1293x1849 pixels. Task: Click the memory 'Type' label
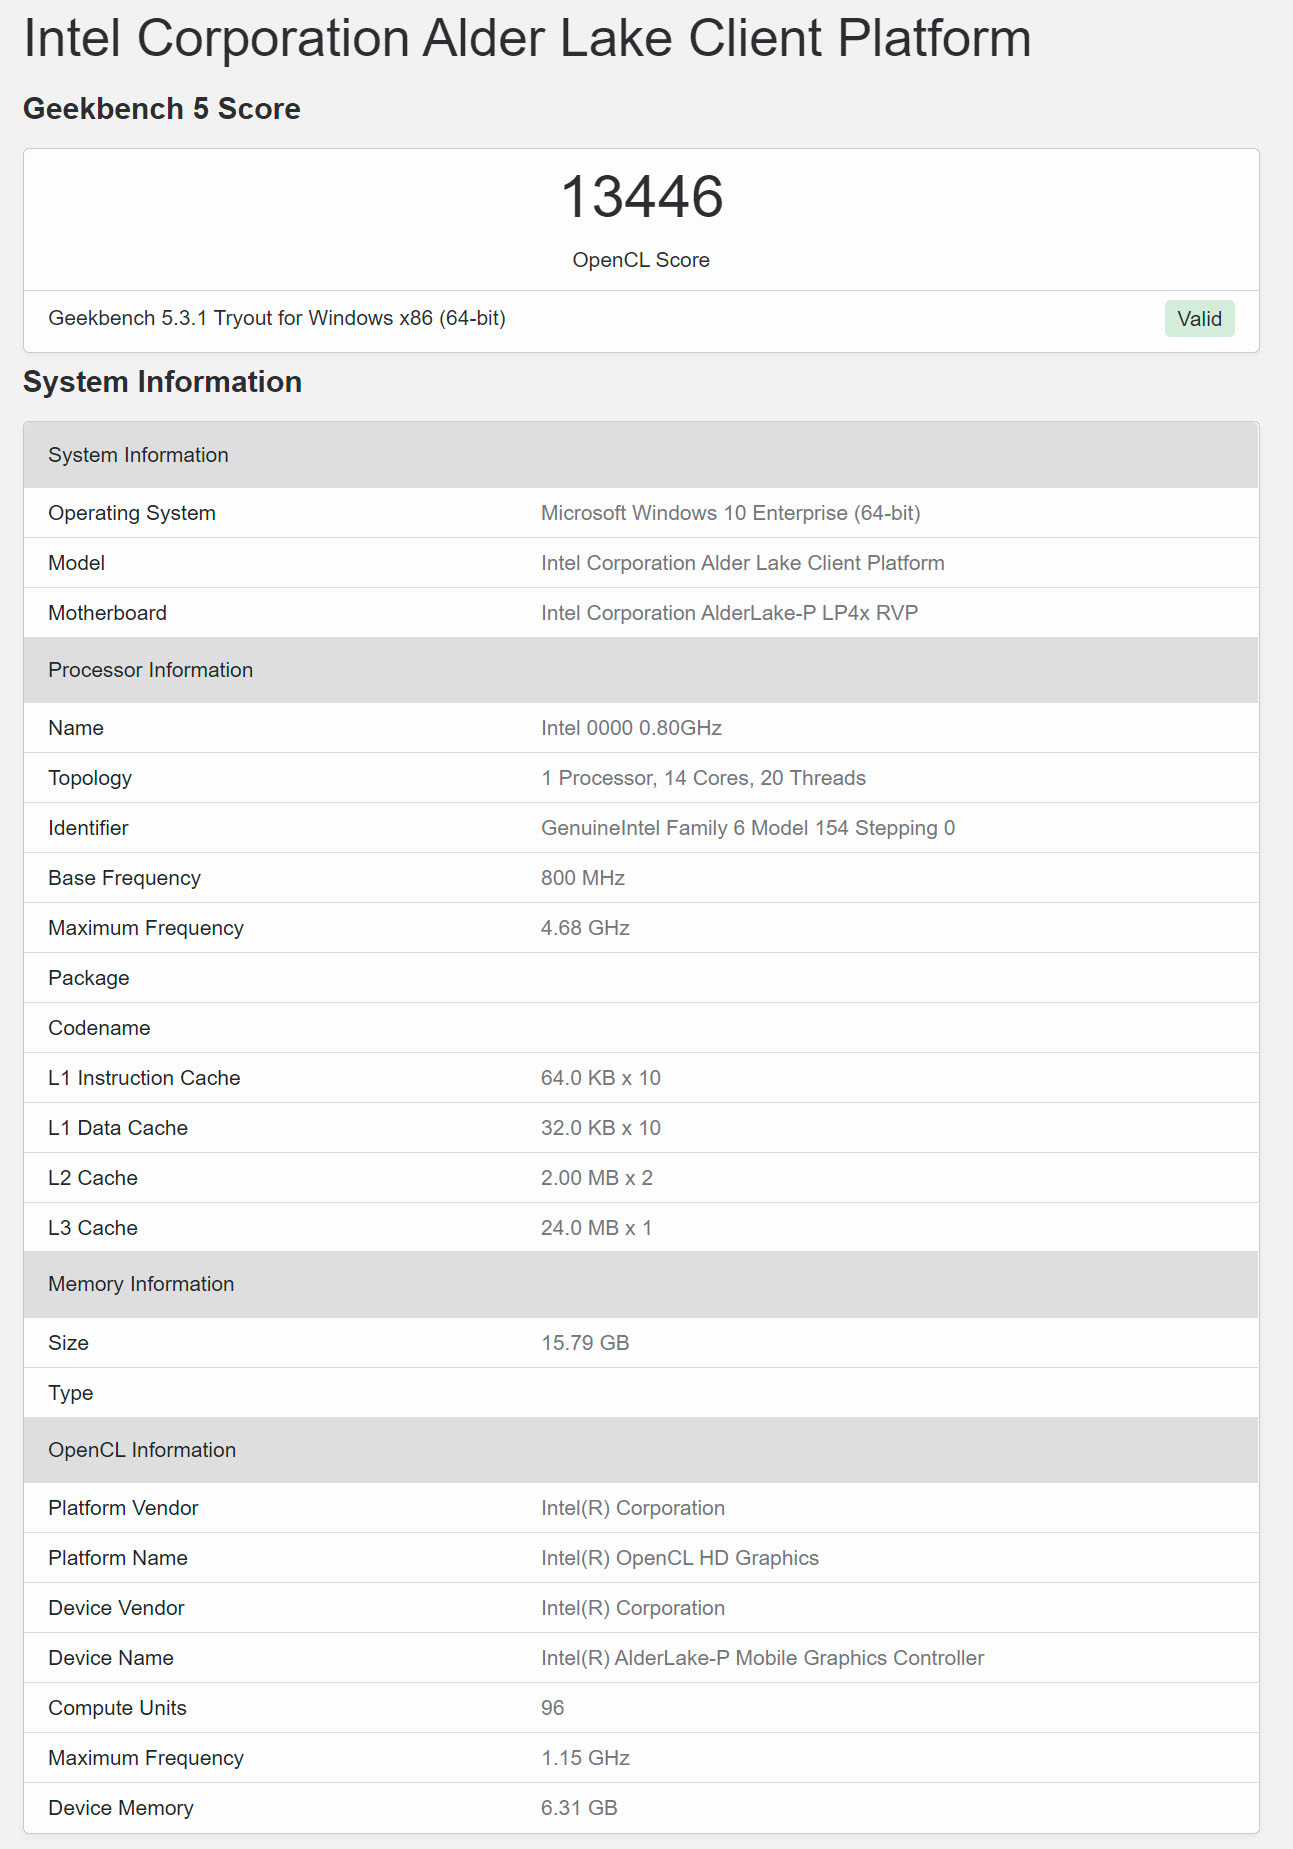coord(71,1393)
